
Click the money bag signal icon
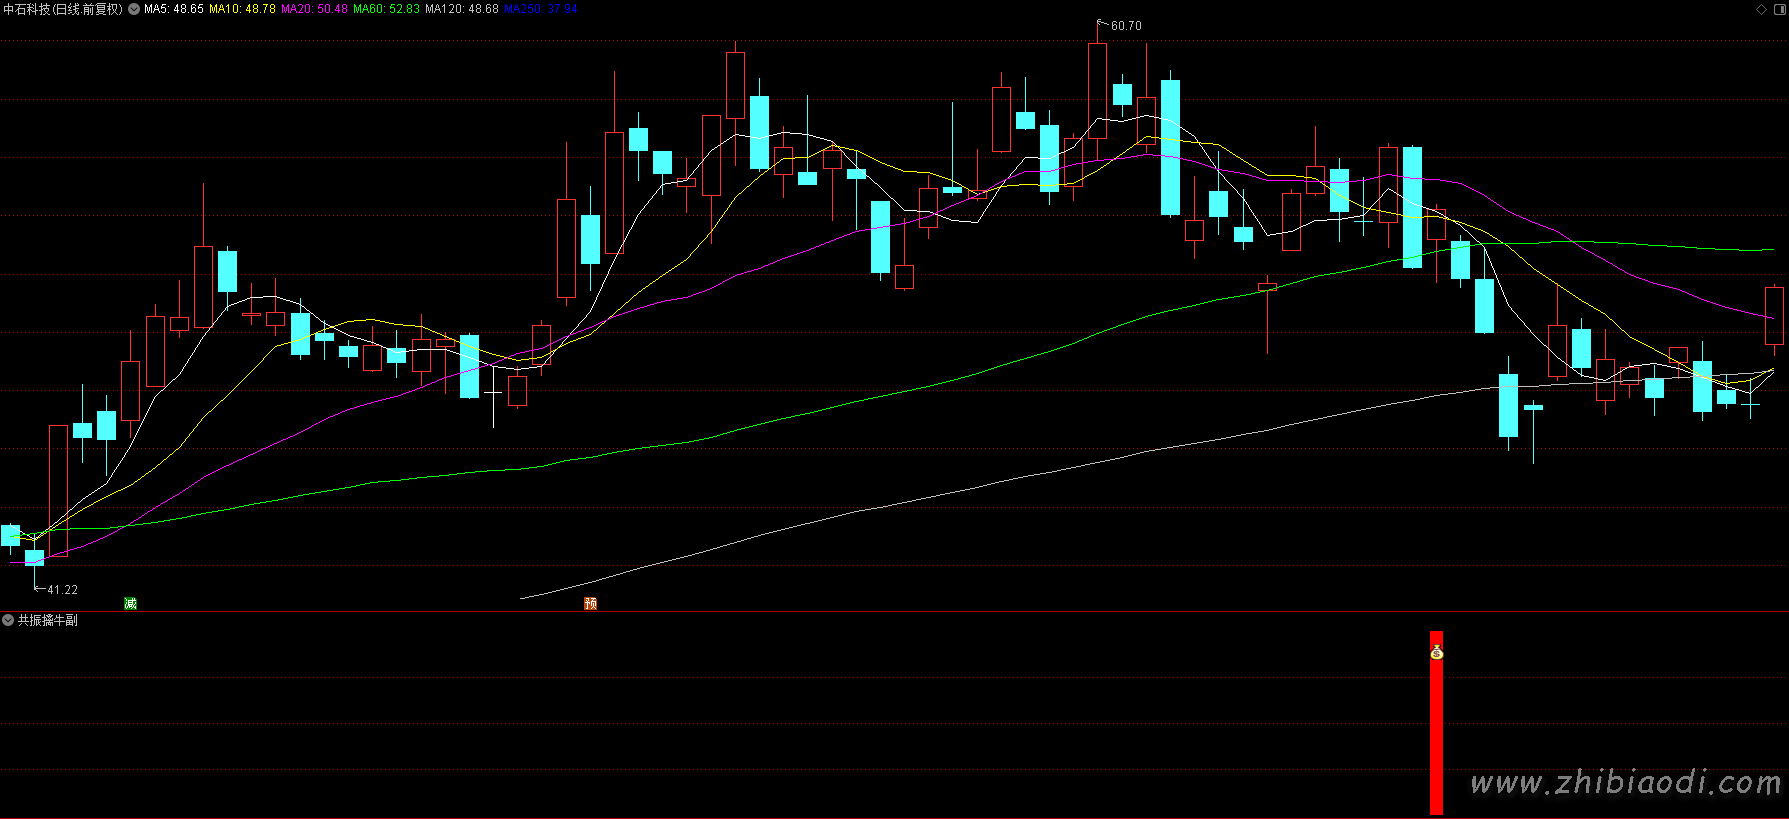tap(1436, 653)
